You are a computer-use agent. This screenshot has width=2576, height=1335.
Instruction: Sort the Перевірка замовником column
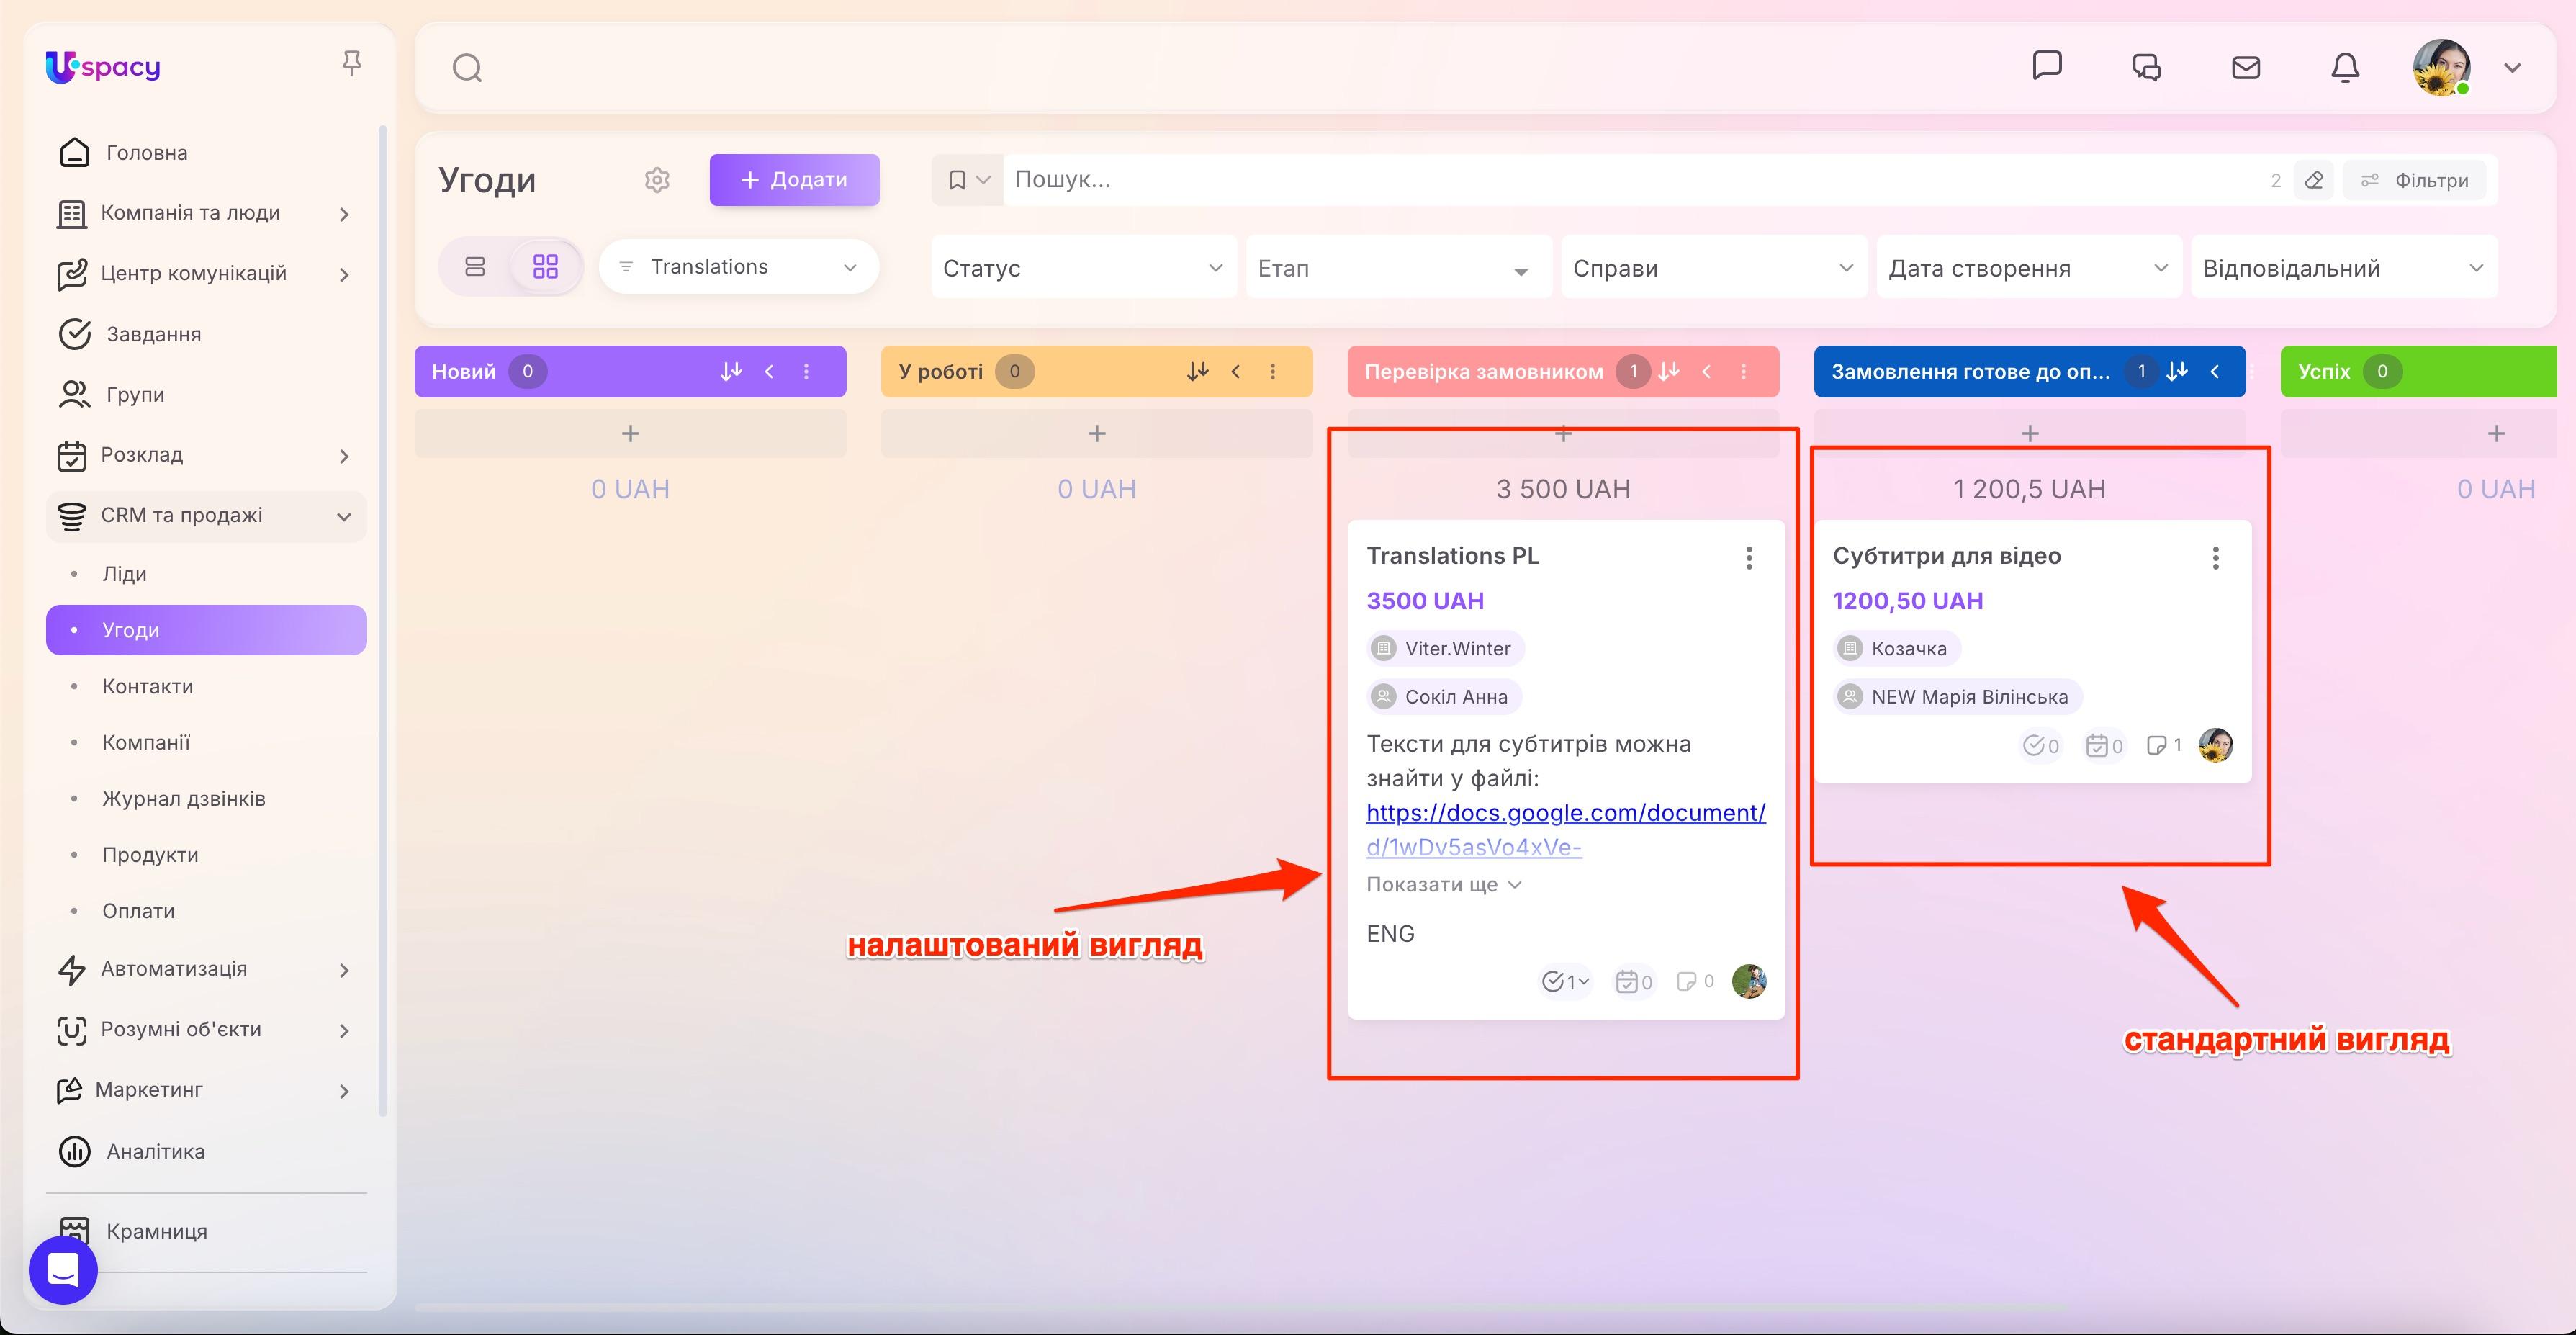[x=1668, y=371]
